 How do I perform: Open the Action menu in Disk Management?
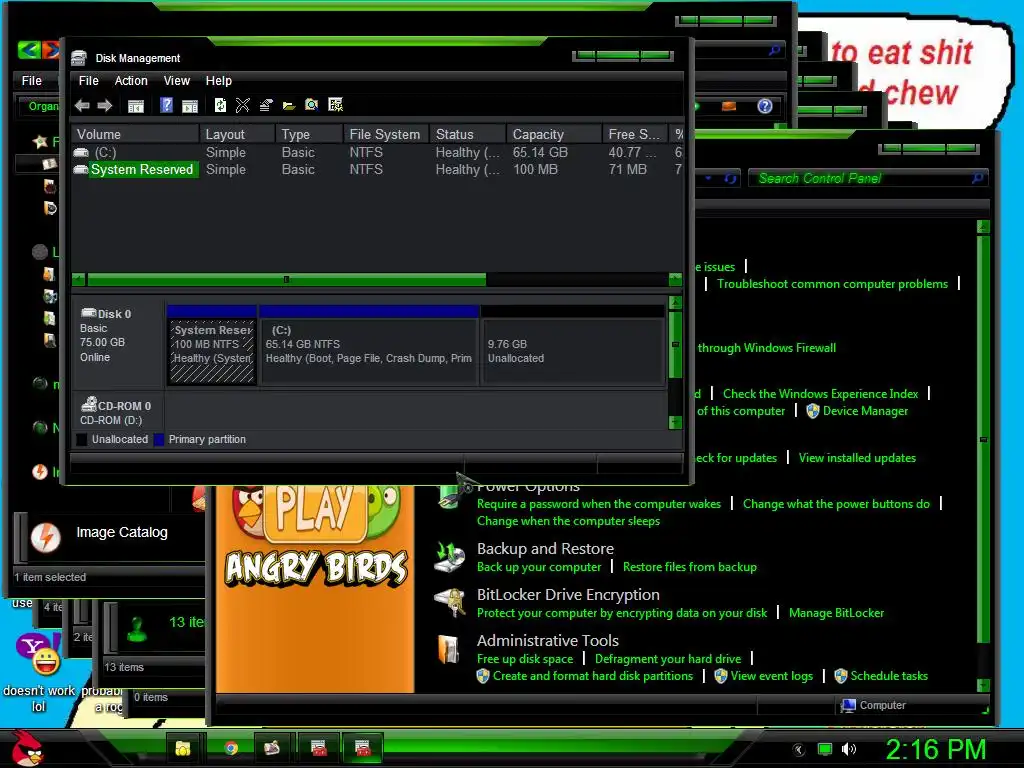click(131, 81)
